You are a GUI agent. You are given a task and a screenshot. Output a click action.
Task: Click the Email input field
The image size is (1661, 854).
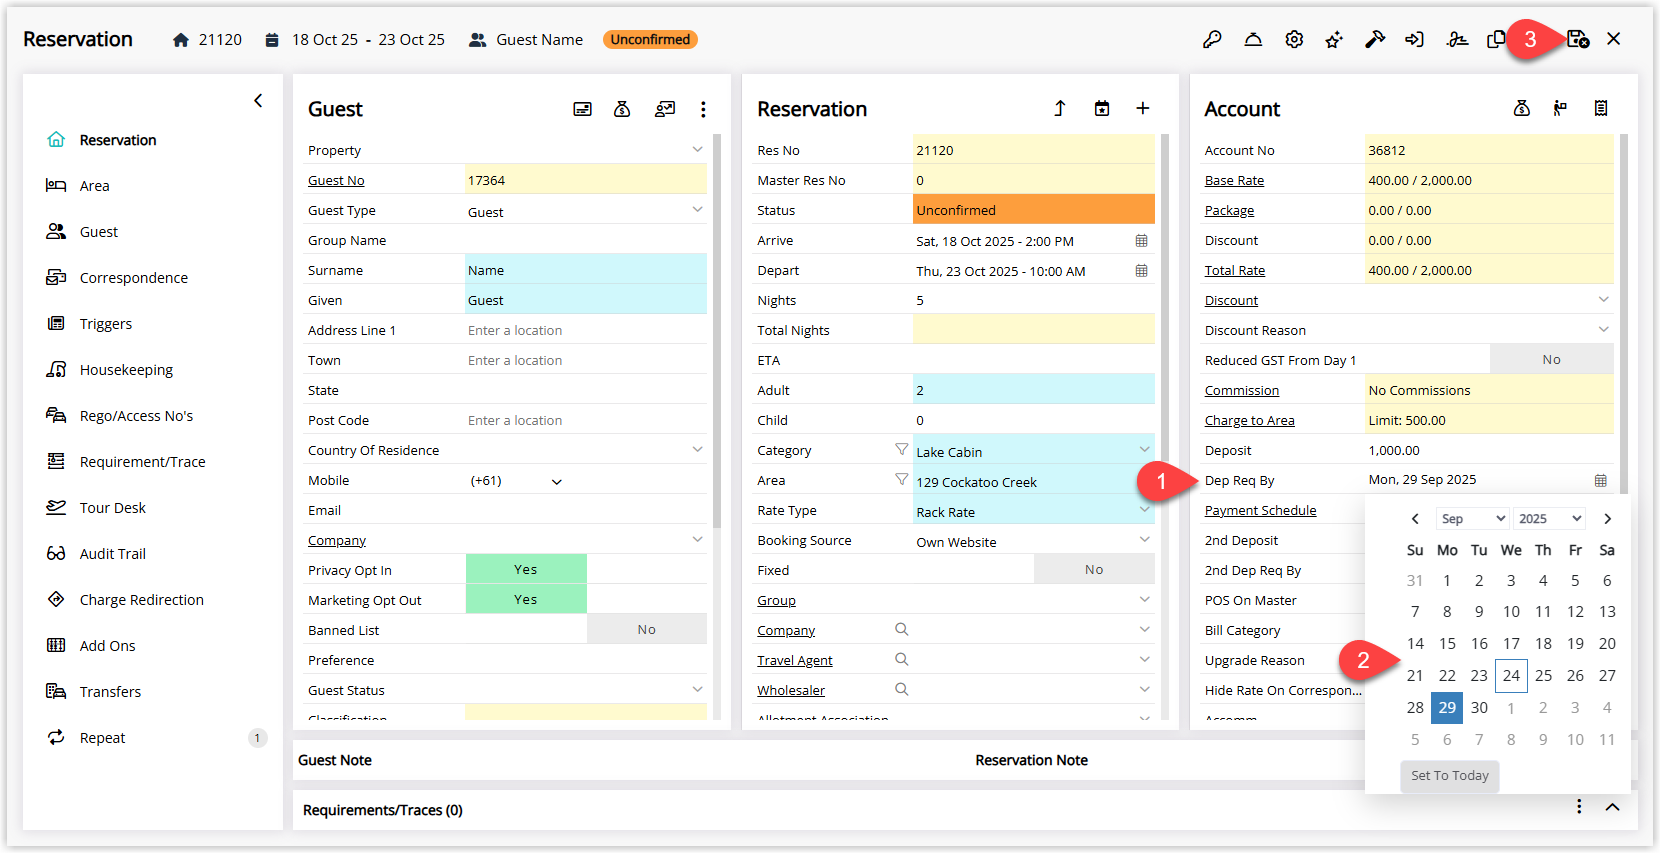click(586, 510)
